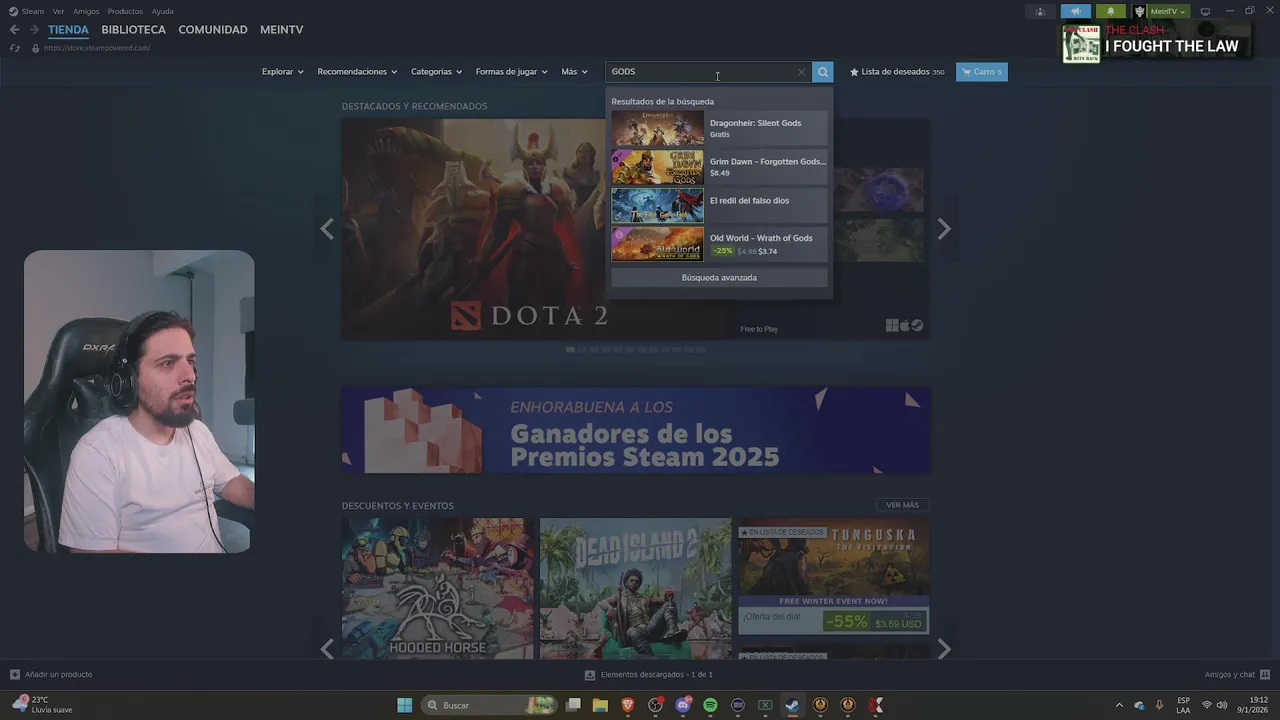This screenshot has width=1280, height=720.
Task: Launch Brave browser from the taskbar
Action: [x=628, y=705]
